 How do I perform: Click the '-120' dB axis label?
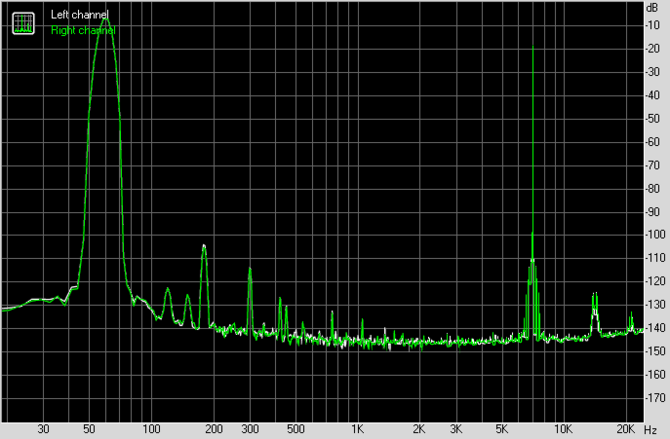tap(655, 281)
